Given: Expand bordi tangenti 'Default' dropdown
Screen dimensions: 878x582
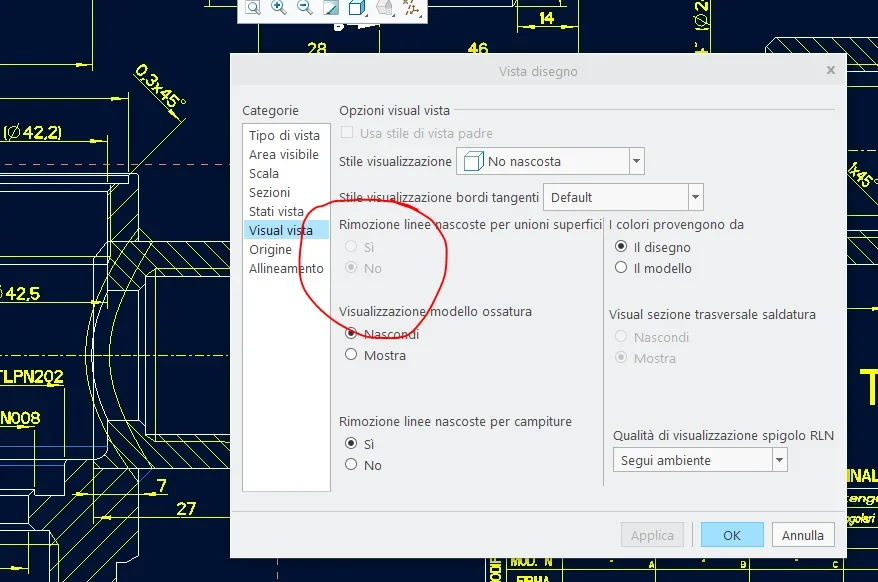Looking at the screenshot, I should (x=696, y=197).
